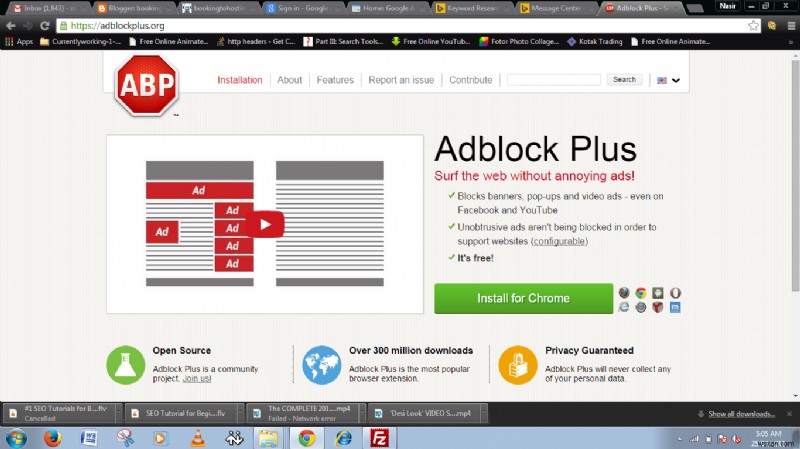Click the muted volume tray icon
800x449 pixels.
[x=736, y=439]
